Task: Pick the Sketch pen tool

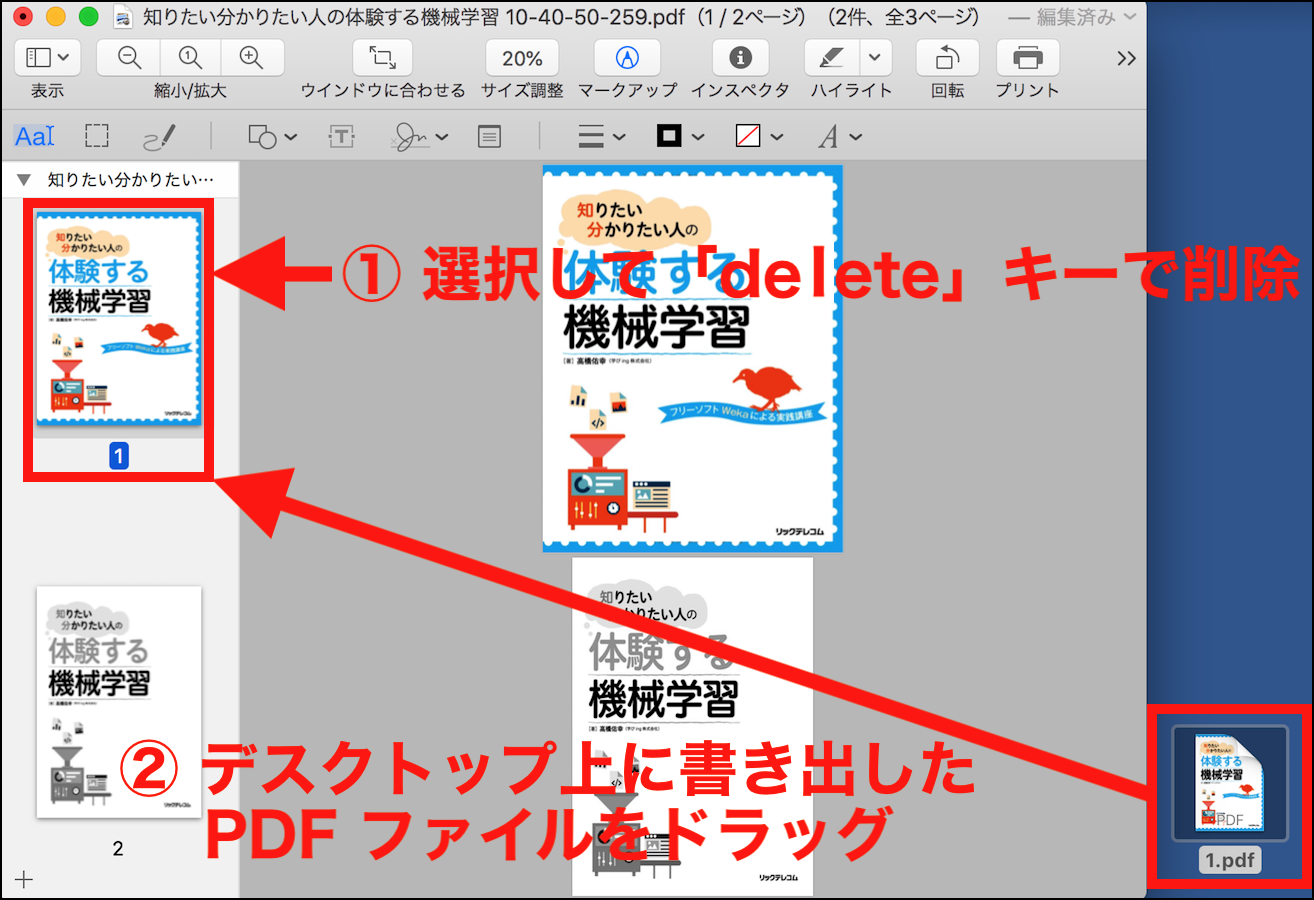Action: [x=160, y=136]
